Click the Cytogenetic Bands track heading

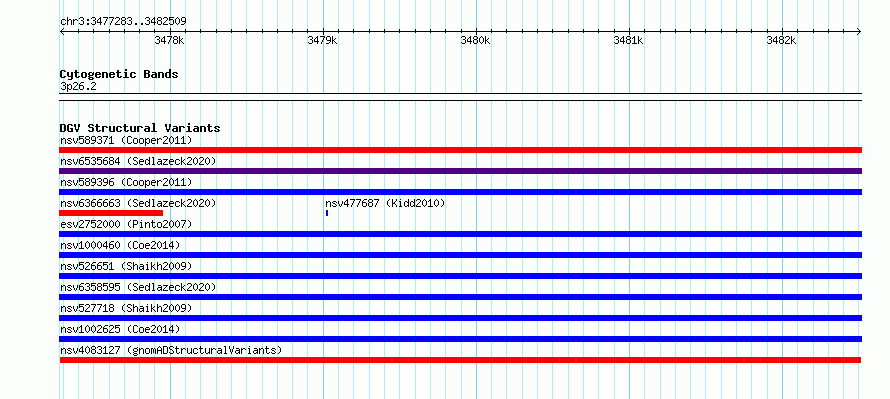[119, 74]
